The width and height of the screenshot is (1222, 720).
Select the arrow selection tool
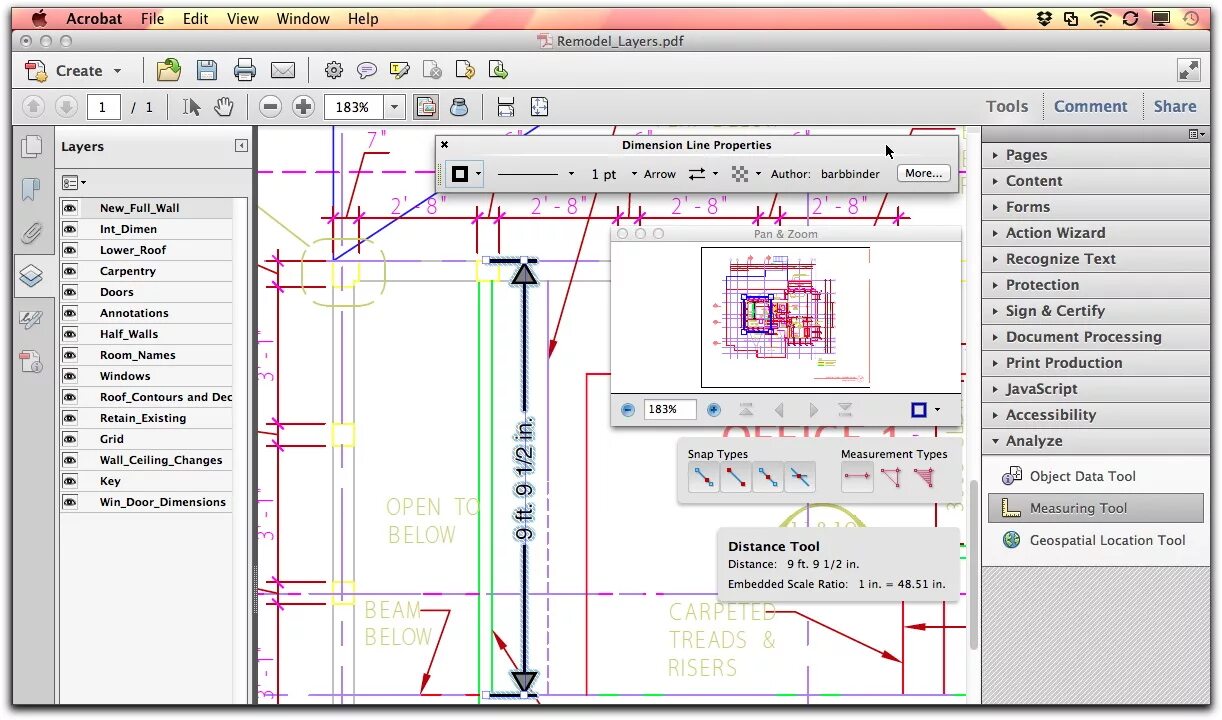tap(192, 107)
